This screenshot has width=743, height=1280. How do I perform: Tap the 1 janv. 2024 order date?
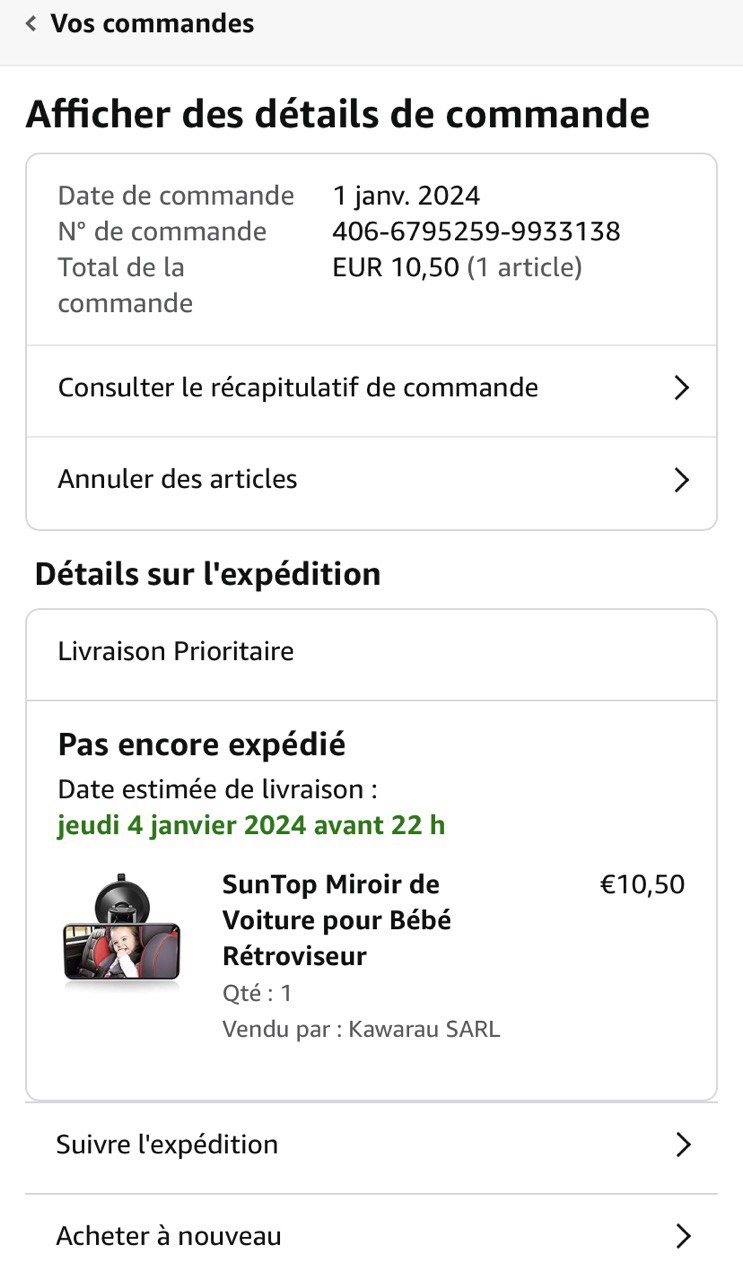406,196
